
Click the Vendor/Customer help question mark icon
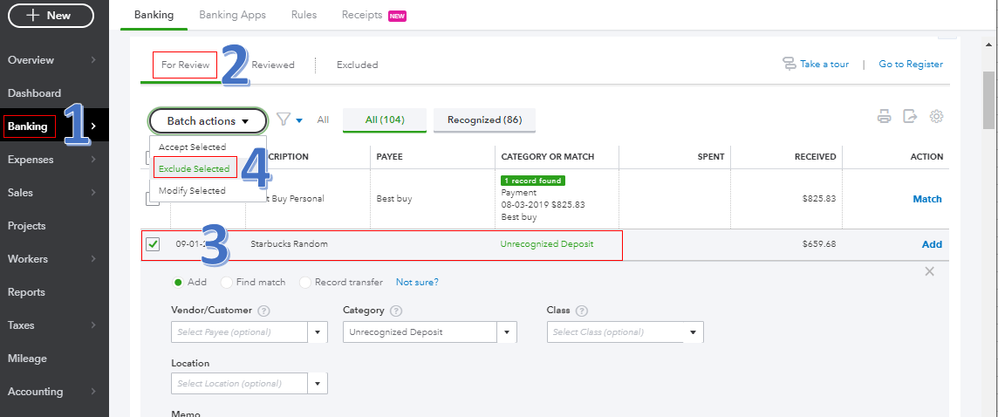coord(264,312)
